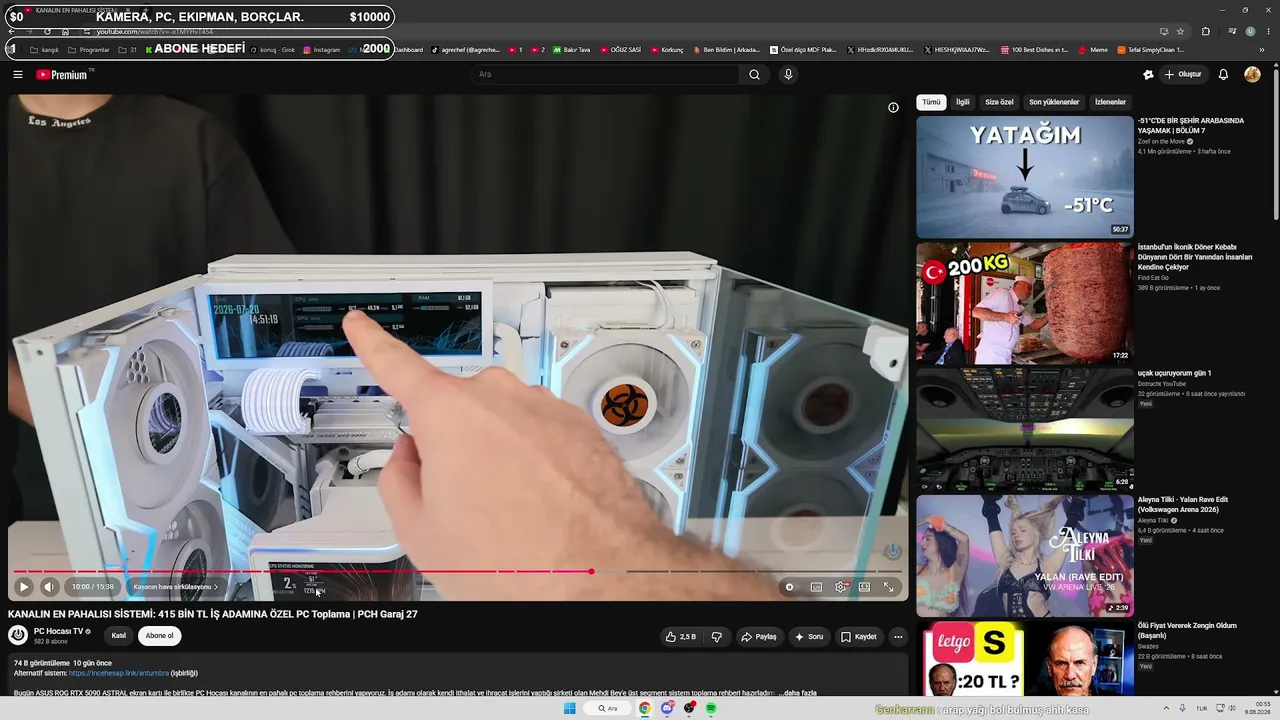Click the Abone ol subscribe button
The width and height of the screenshot is (1280, 720).
[x=159, y=636]
